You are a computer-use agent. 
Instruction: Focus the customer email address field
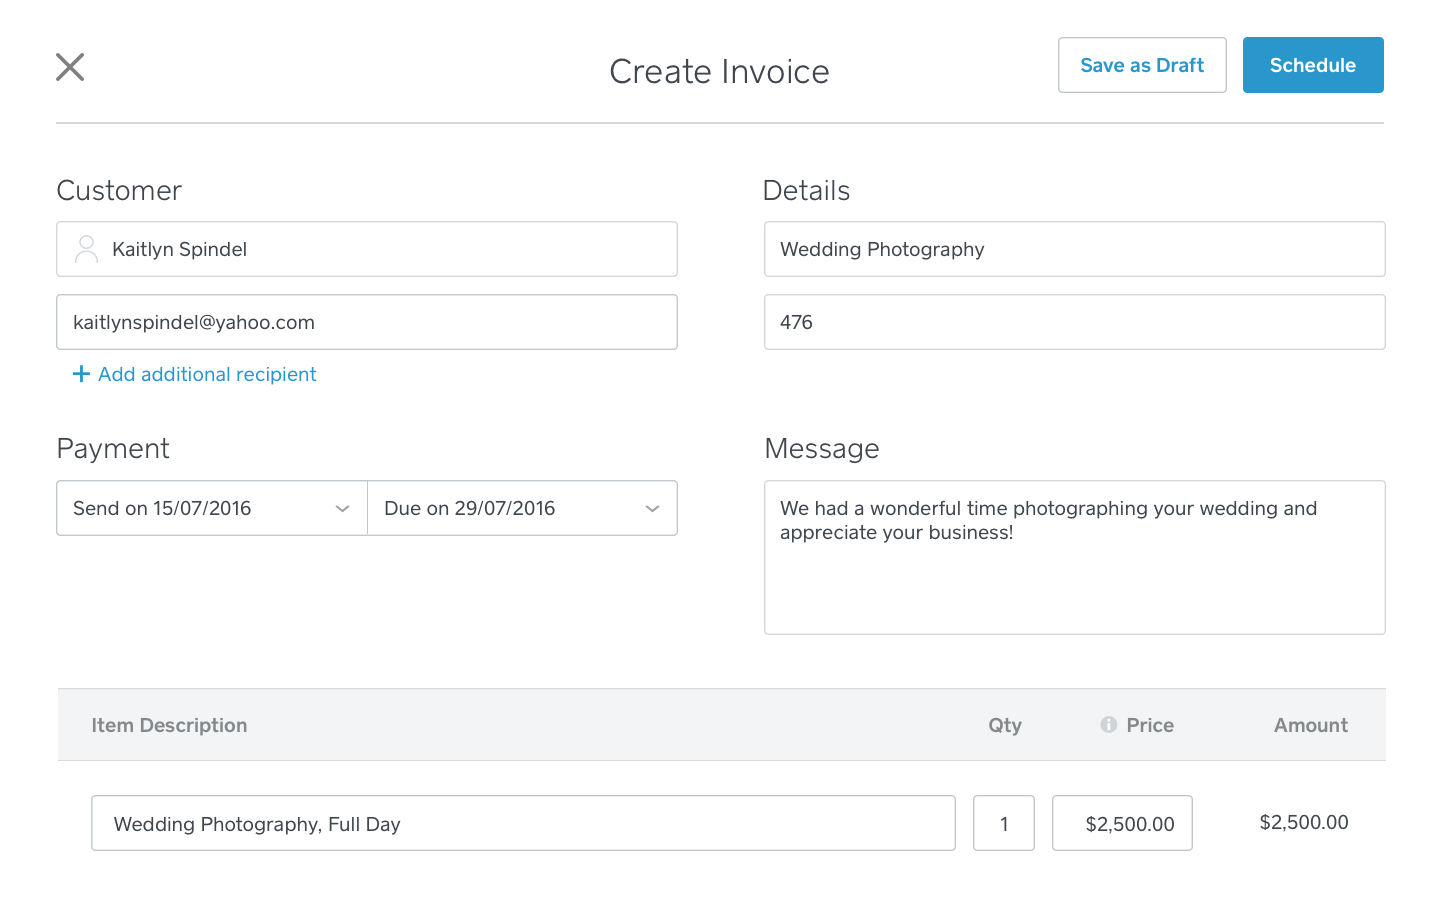pos(366,322)
